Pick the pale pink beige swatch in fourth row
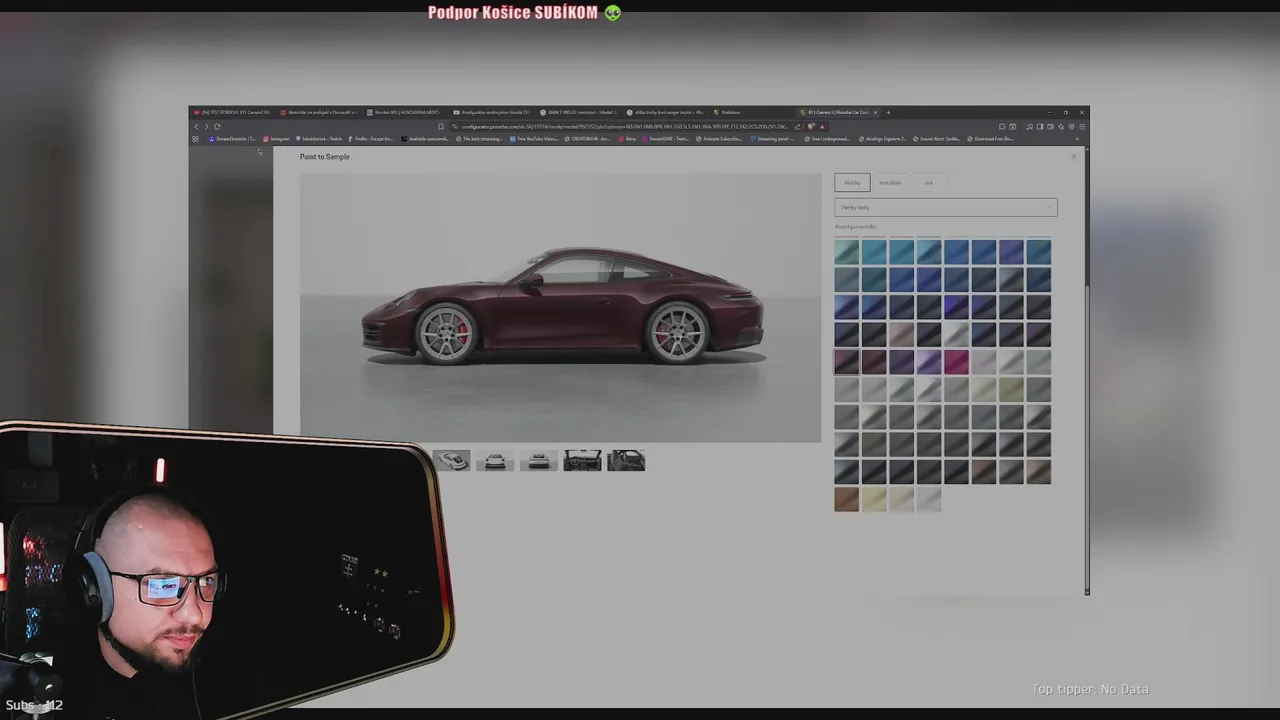 point(902,334)
